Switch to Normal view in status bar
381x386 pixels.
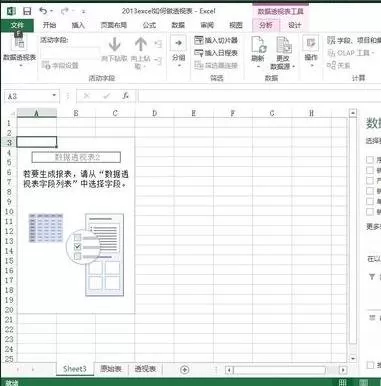pos(342,382)
